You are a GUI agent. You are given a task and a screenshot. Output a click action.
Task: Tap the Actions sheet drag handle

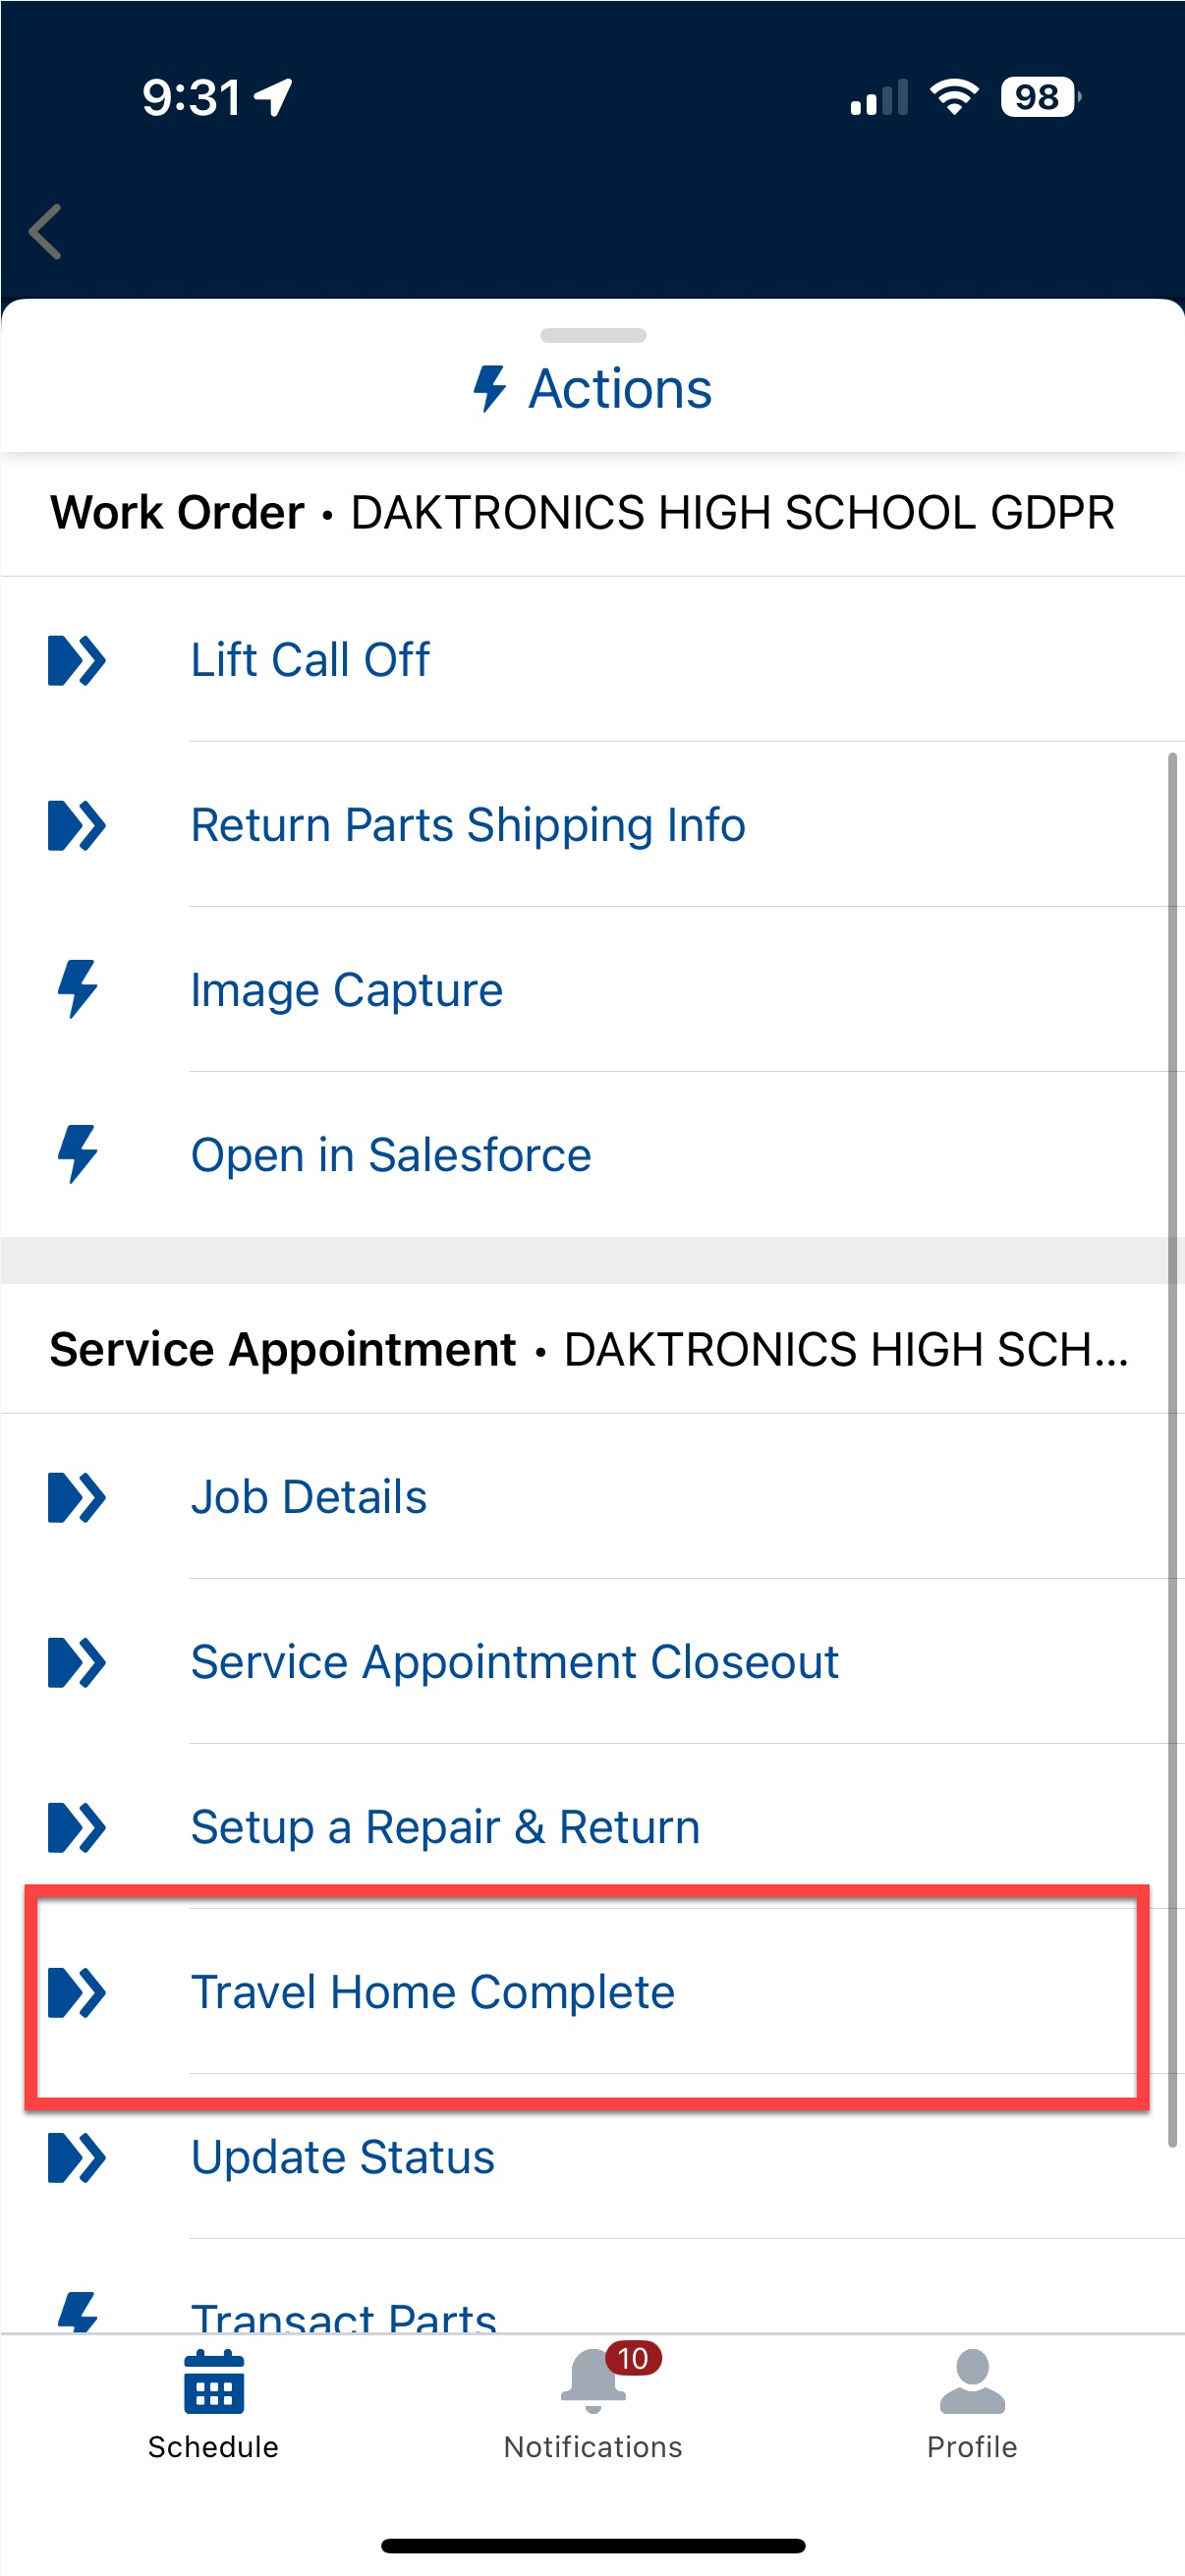pyautogui.click(x=593, y=335)
